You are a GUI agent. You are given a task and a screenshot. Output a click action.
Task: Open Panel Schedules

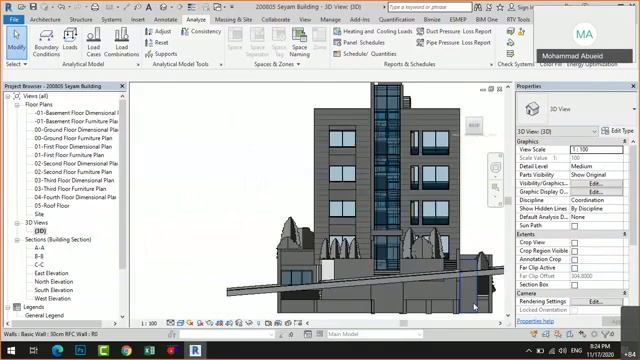359,42
